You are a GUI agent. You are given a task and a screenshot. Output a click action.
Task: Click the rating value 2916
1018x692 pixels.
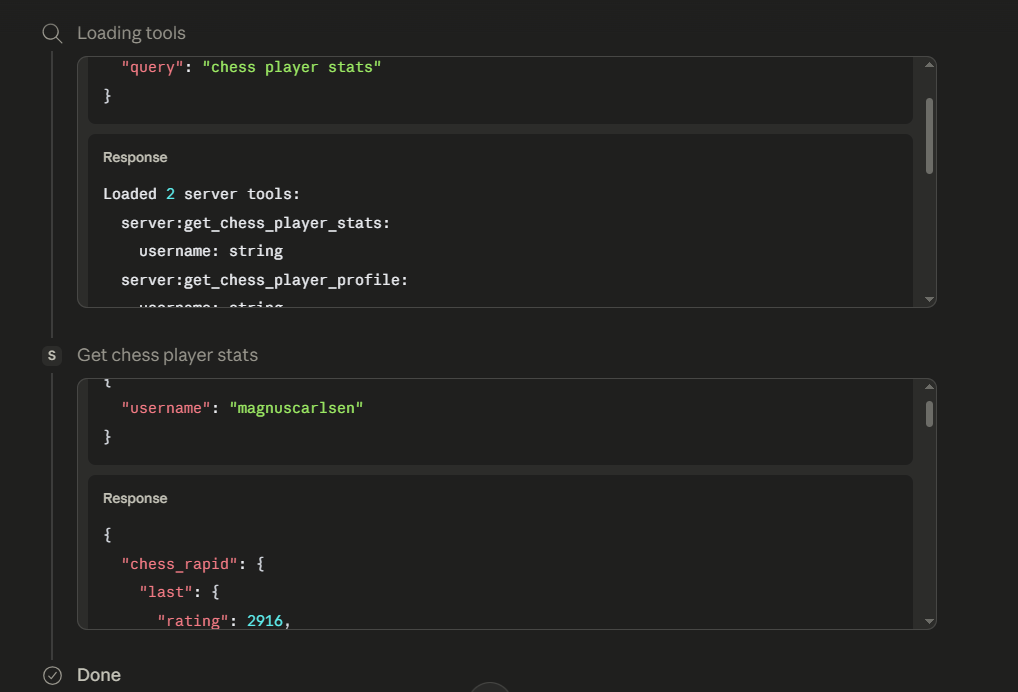265,621
